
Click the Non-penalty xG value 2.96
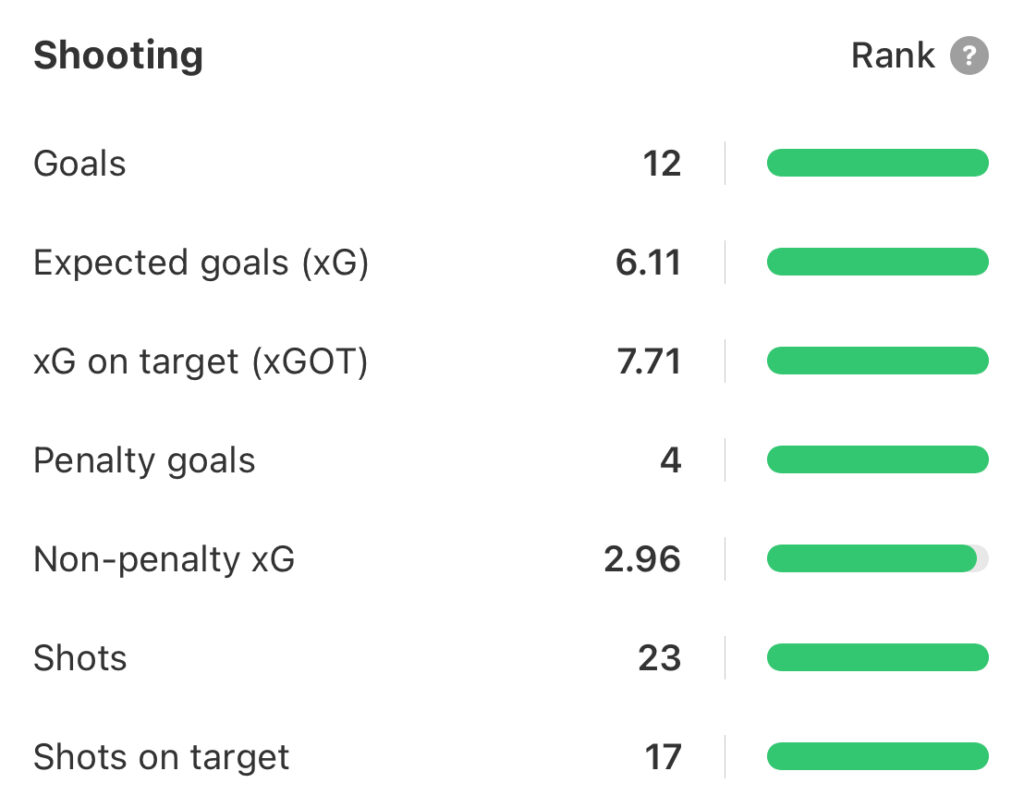(x=642, y=559)
